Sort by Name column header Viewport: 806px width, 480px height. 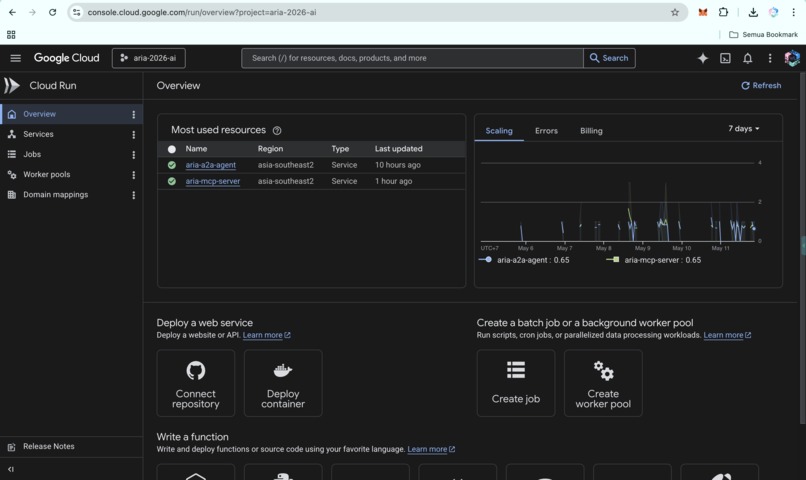tap(196, 149)
